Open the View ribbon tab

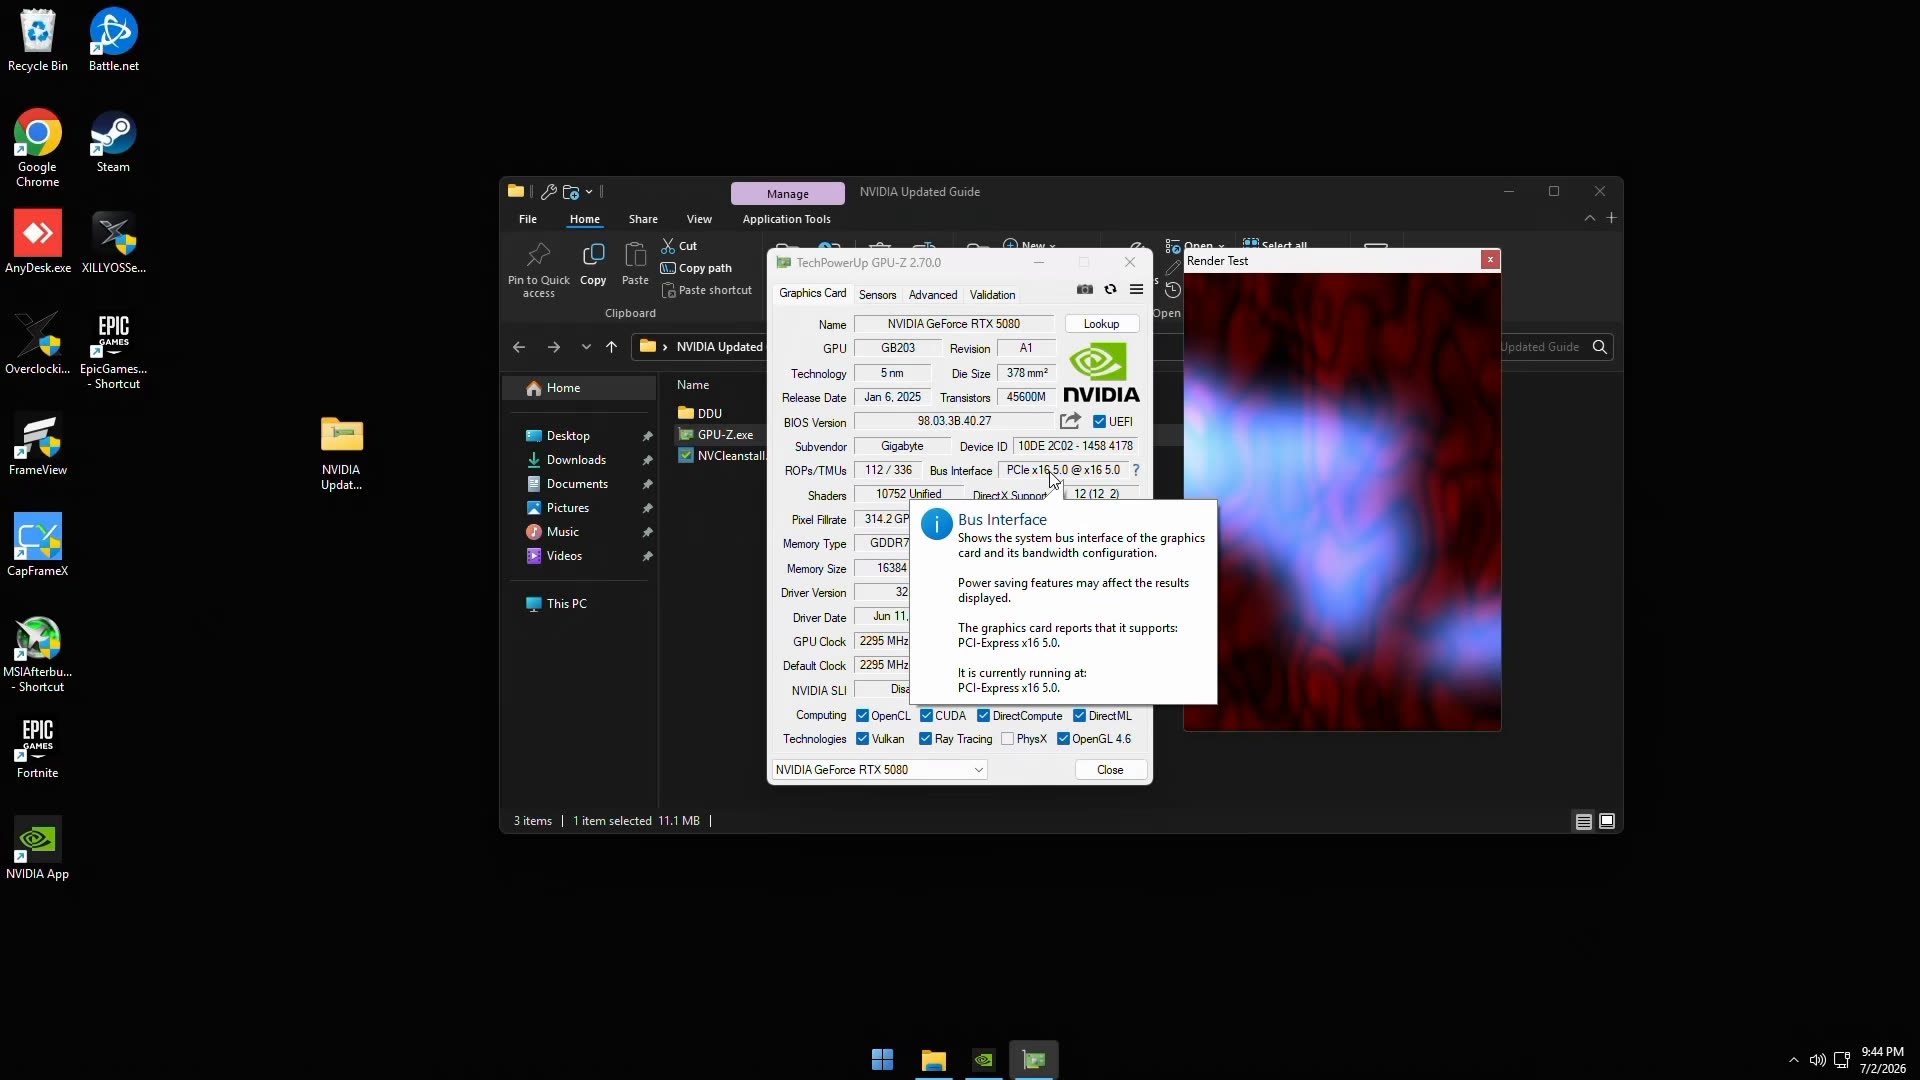[x=699, y=219]
